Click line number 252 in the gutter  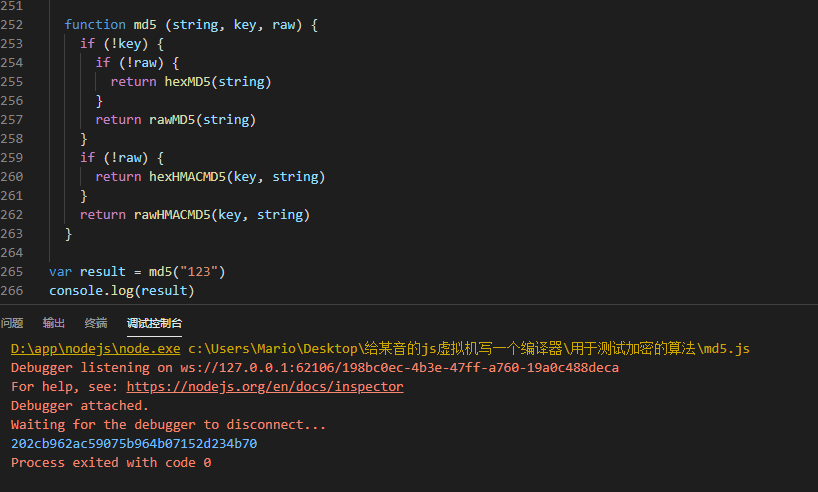tap(12, 24)
